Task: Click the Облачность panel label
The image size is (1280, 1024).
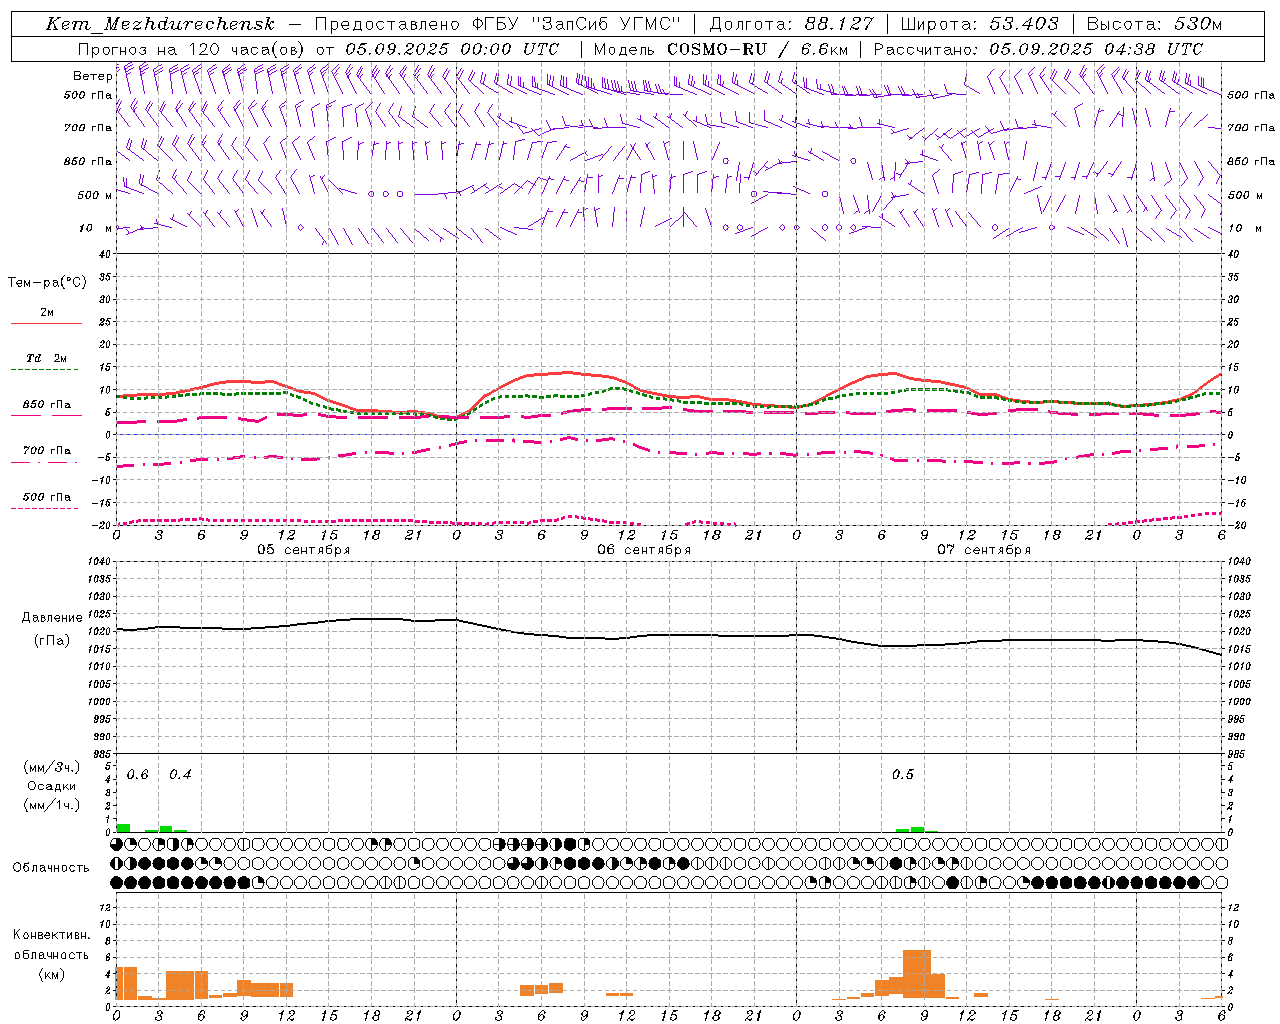Action: 51,867
